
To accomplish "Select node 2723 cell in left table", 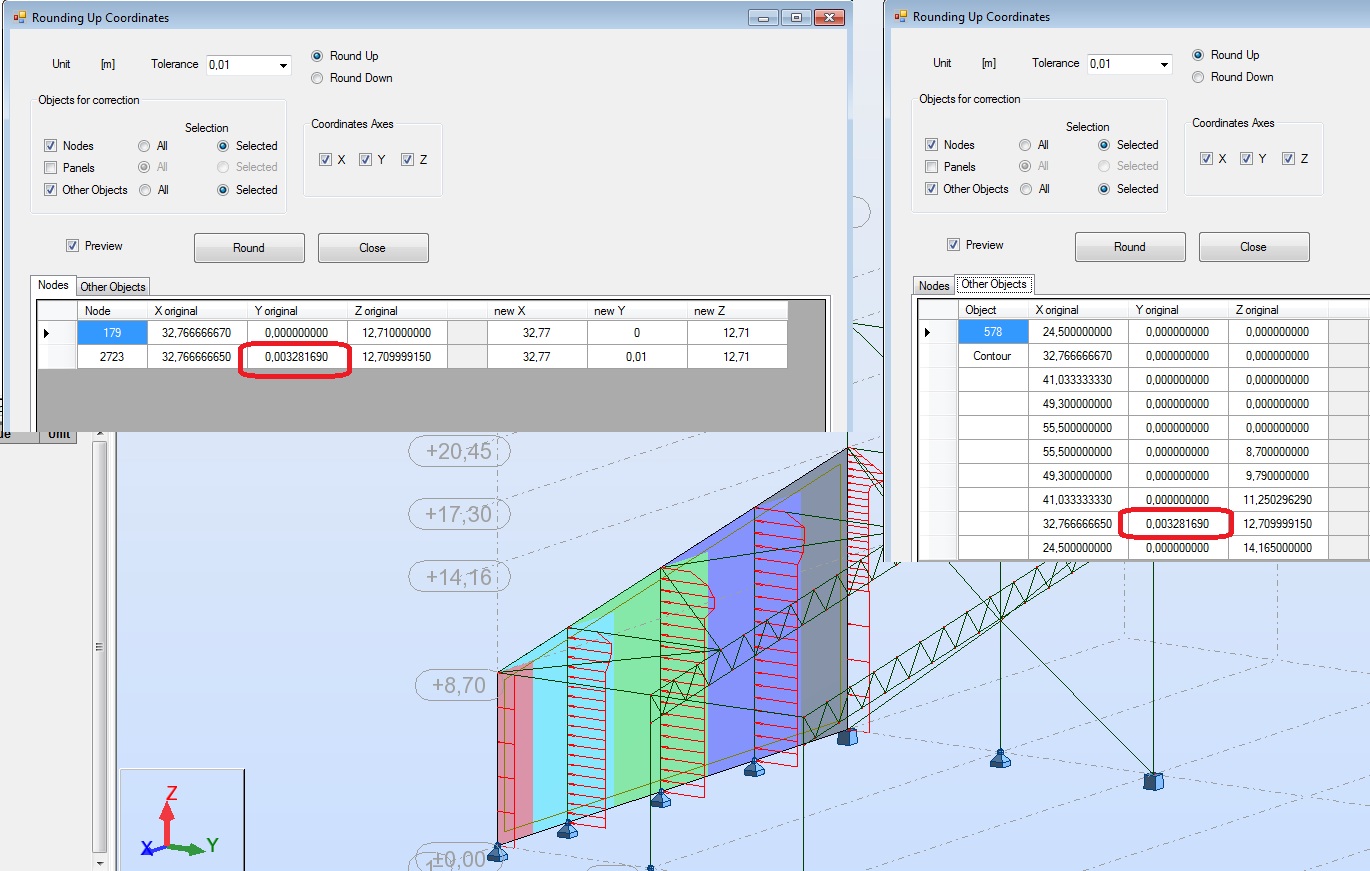I will 112,357.
